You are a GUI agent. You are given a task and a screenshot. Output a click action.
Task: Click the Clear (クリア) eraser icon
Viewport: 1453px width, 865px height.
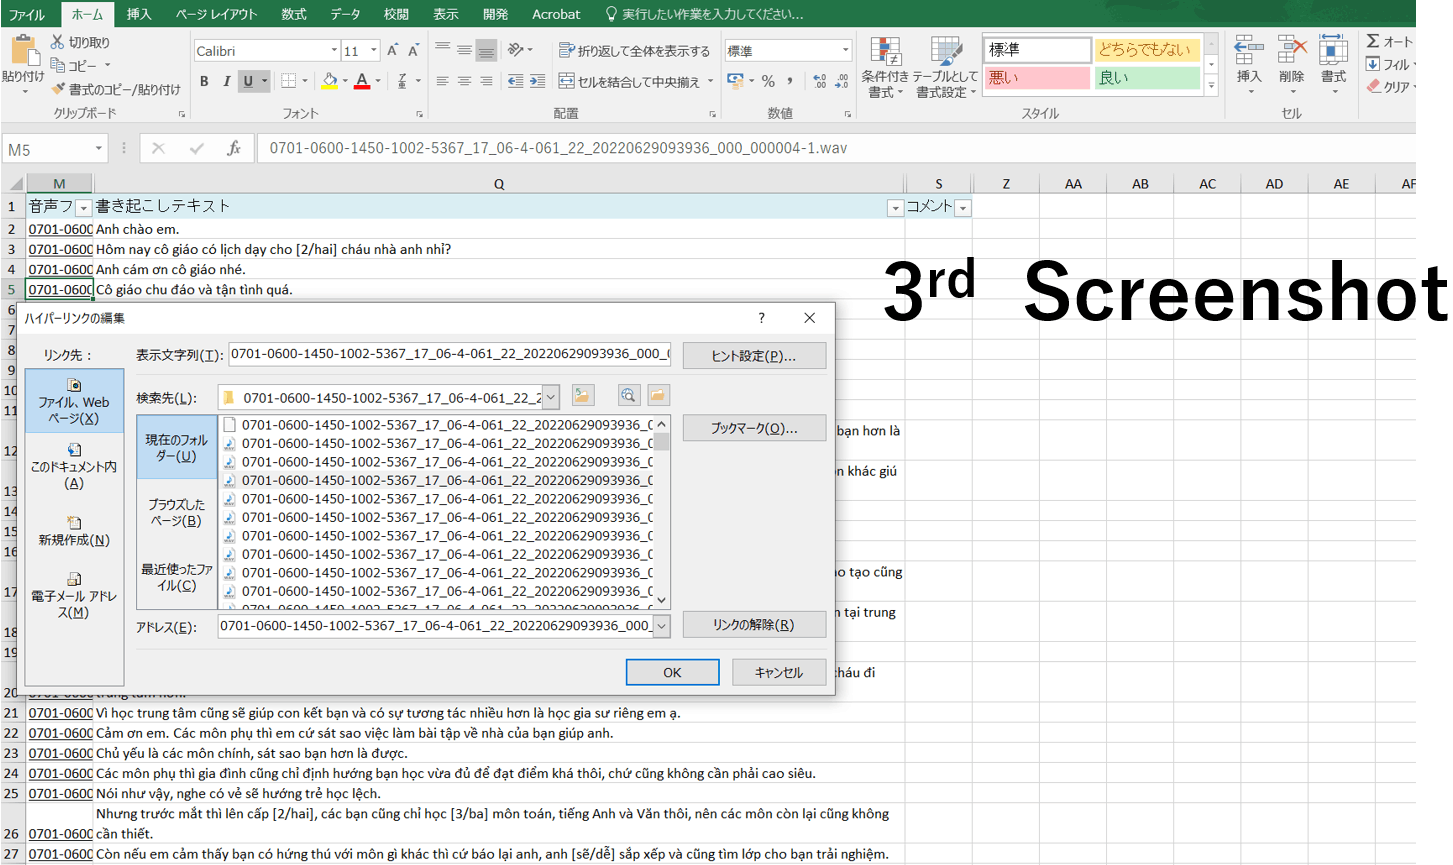pos(1374,87)
